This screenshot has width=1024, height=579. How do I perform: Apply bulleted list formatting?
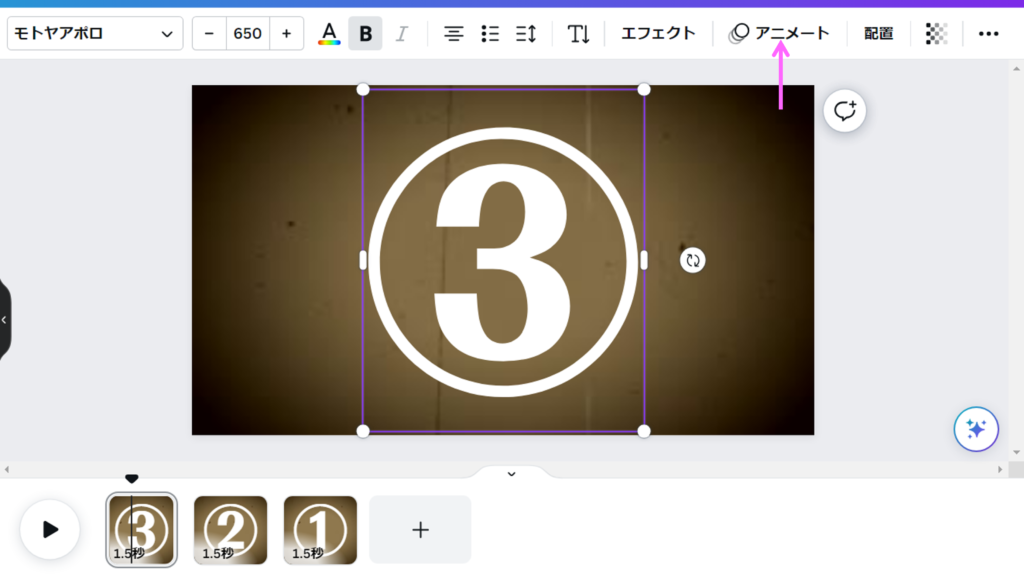[490, 34]
